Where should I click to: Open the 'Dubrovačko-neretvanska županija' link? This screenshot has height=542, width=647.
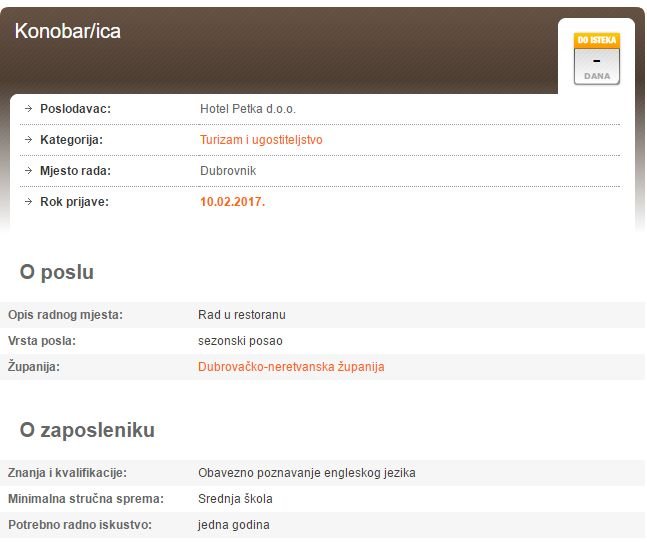coord(291,367)
